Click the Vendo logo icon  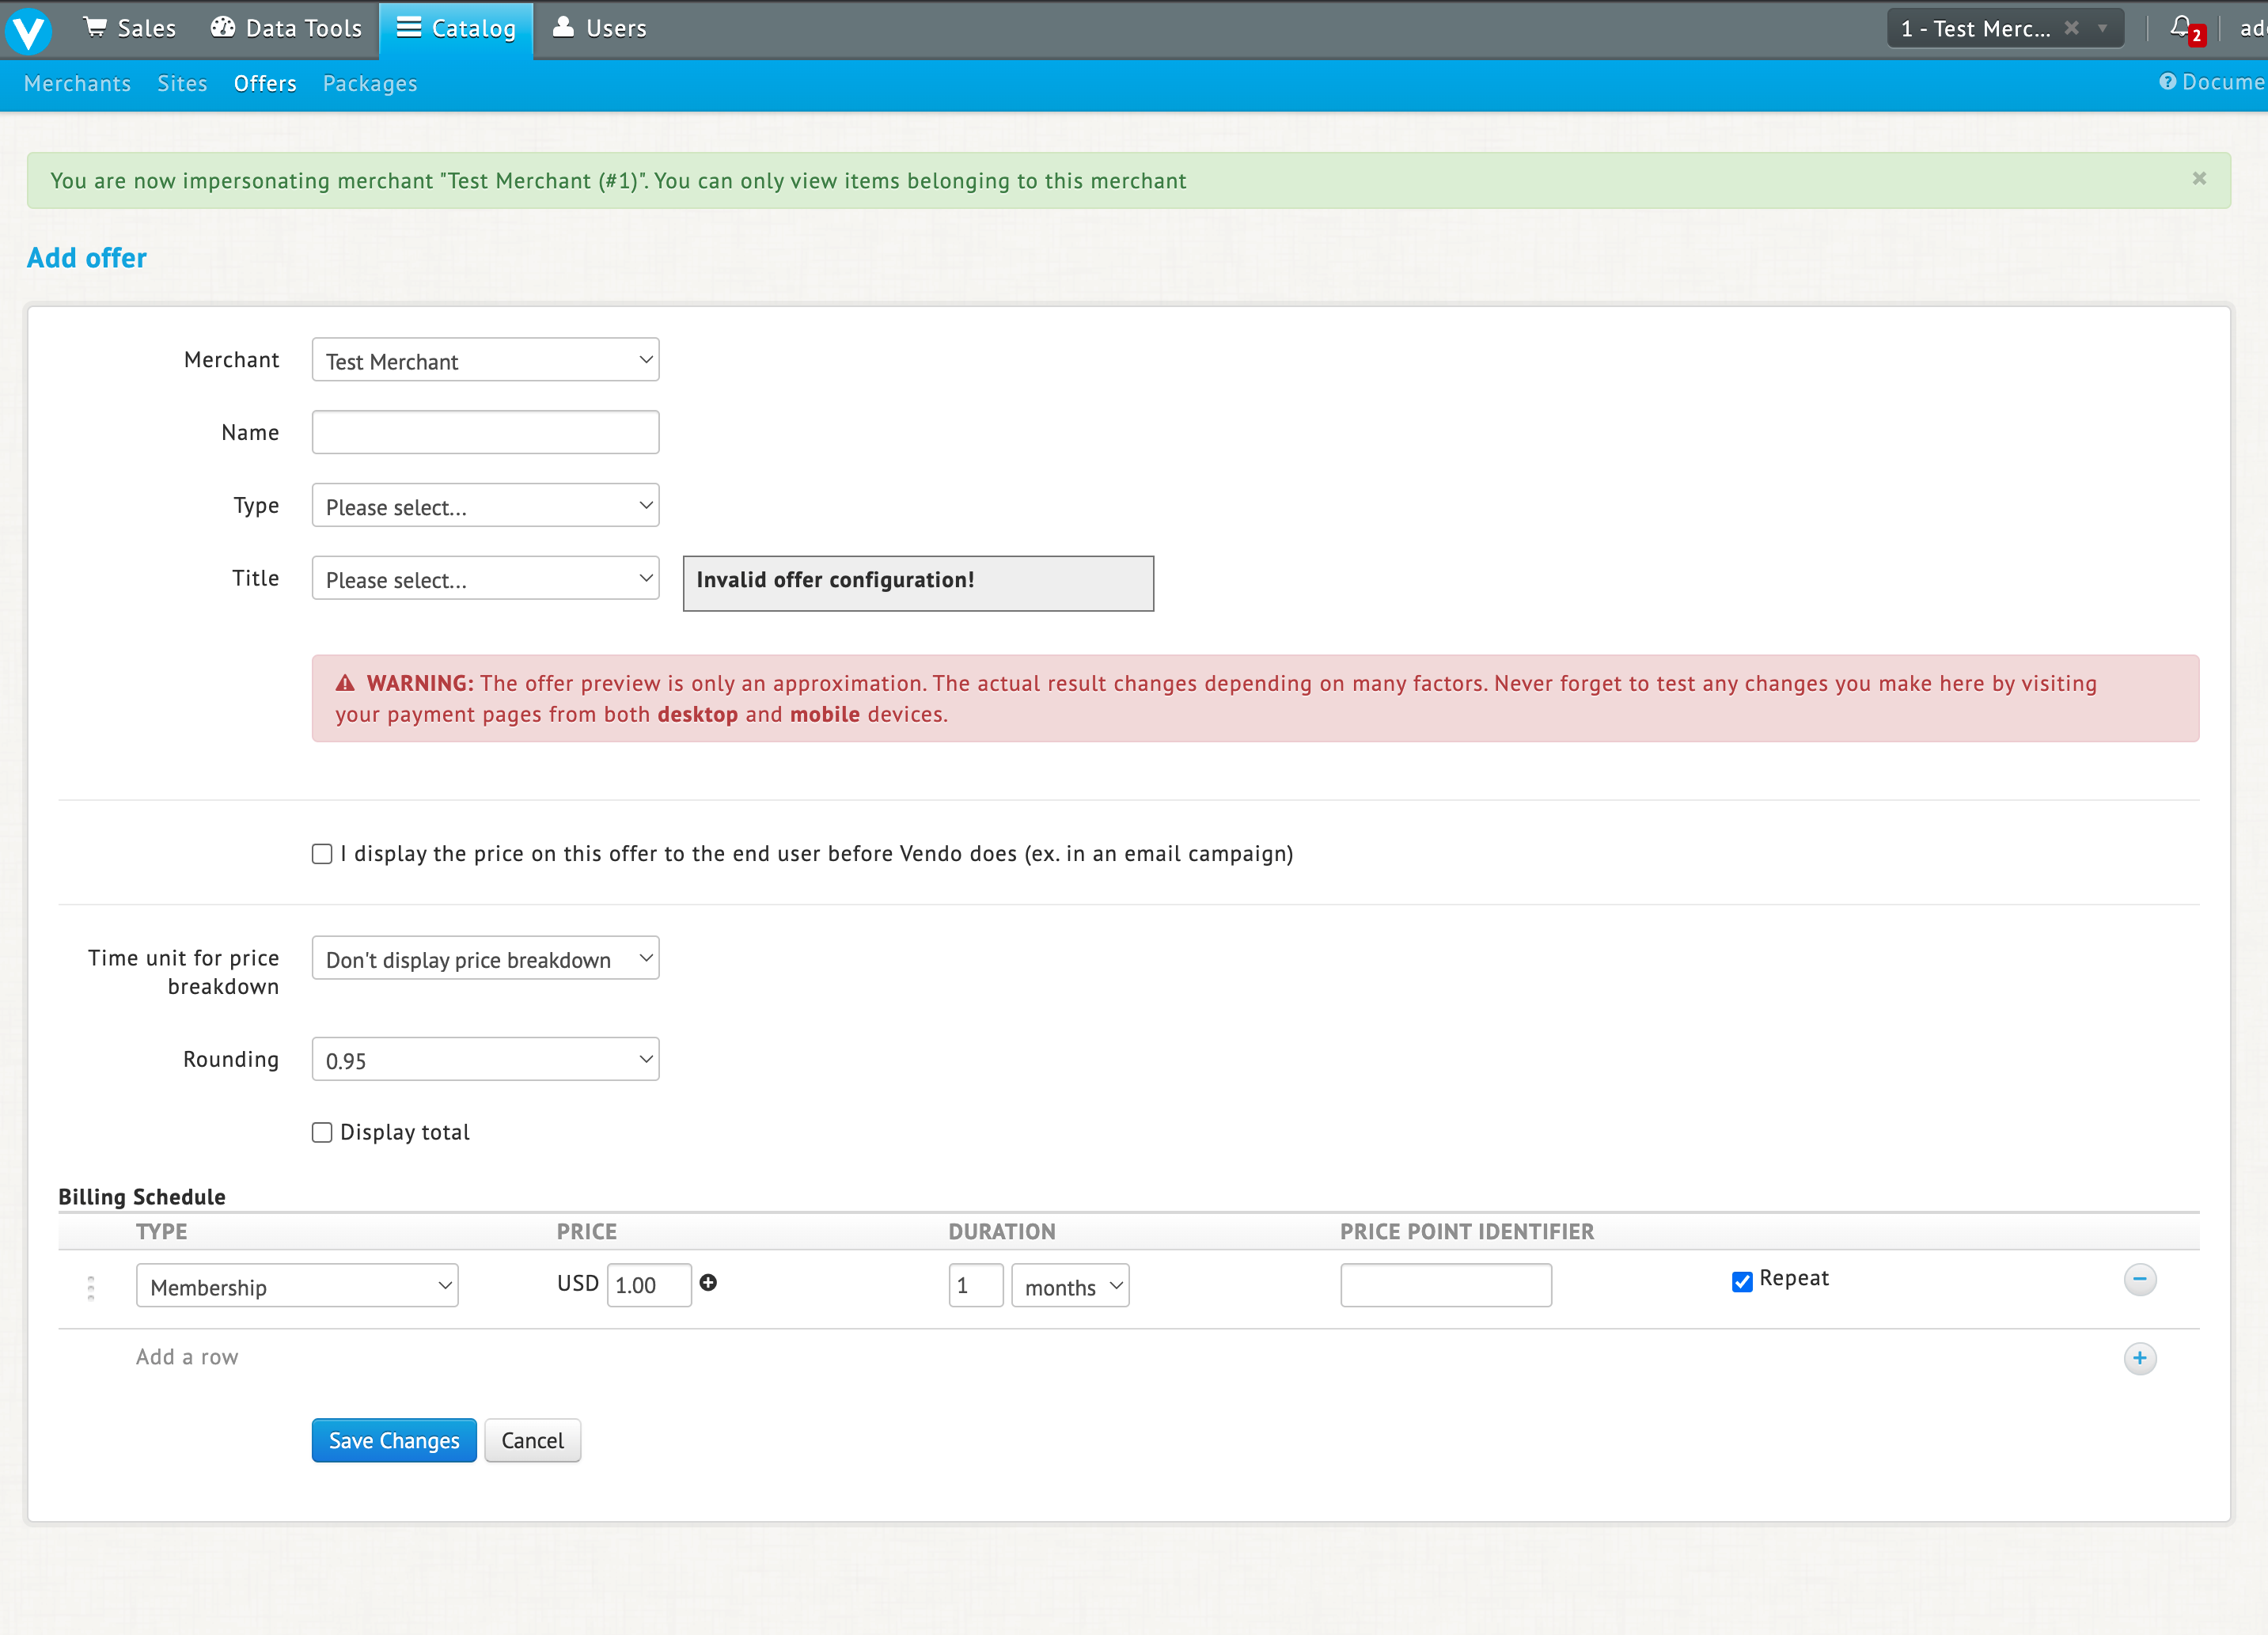coord(28,29)
